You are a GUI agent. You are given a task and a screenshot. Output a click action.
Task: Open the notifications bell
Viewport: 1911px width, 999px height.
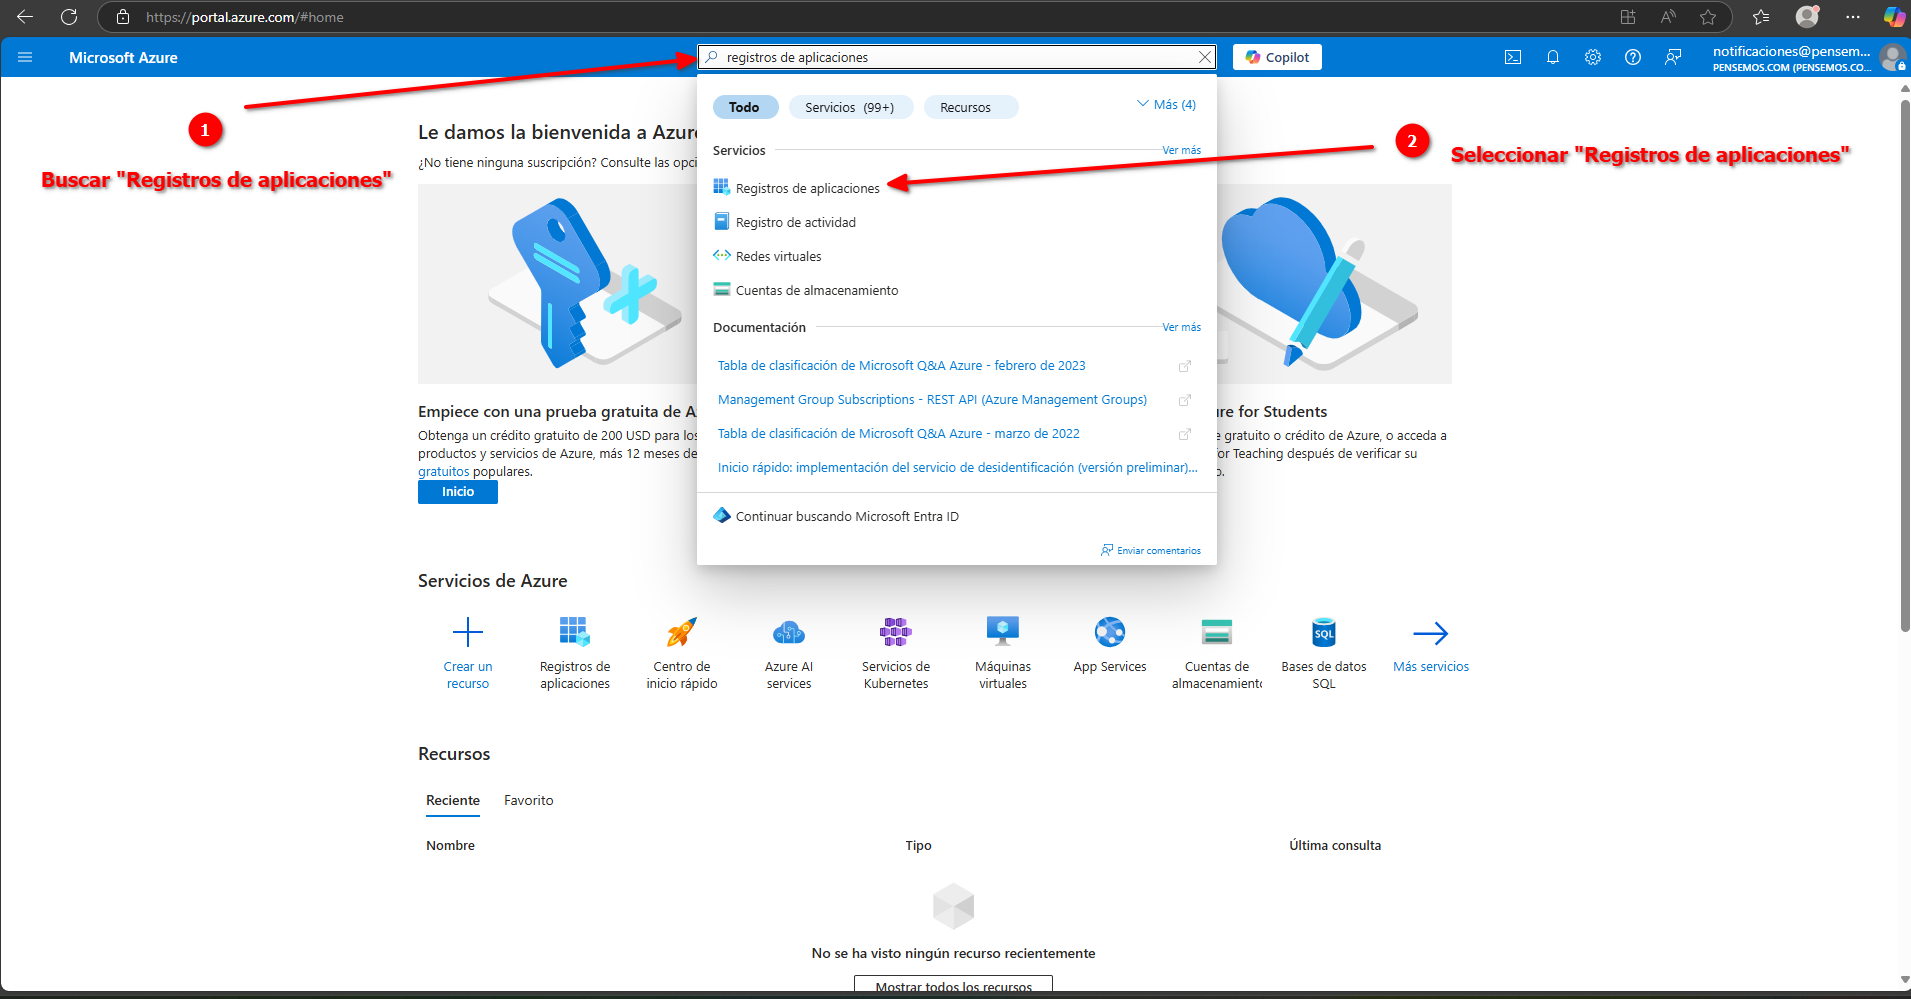pos(1553,57)
